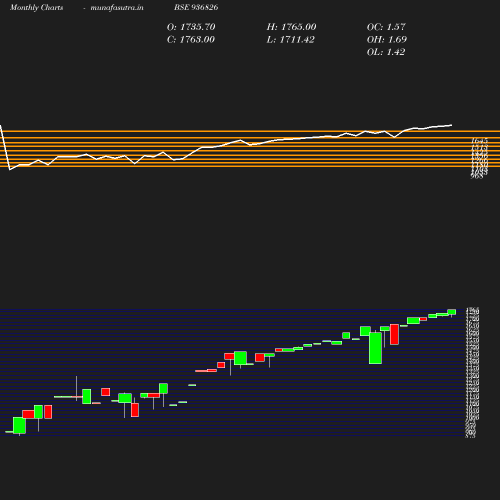
Task: Click the 'OC: 1.57' value
Action: (x=386, y=27)
